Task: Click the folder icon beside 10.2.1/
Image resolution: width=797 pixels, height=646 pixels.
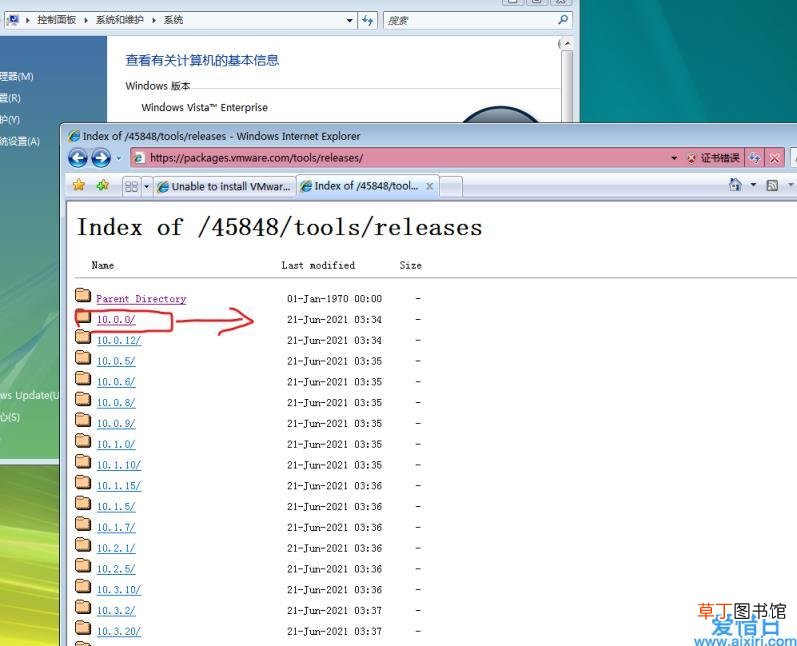Action: pos(83,545)
